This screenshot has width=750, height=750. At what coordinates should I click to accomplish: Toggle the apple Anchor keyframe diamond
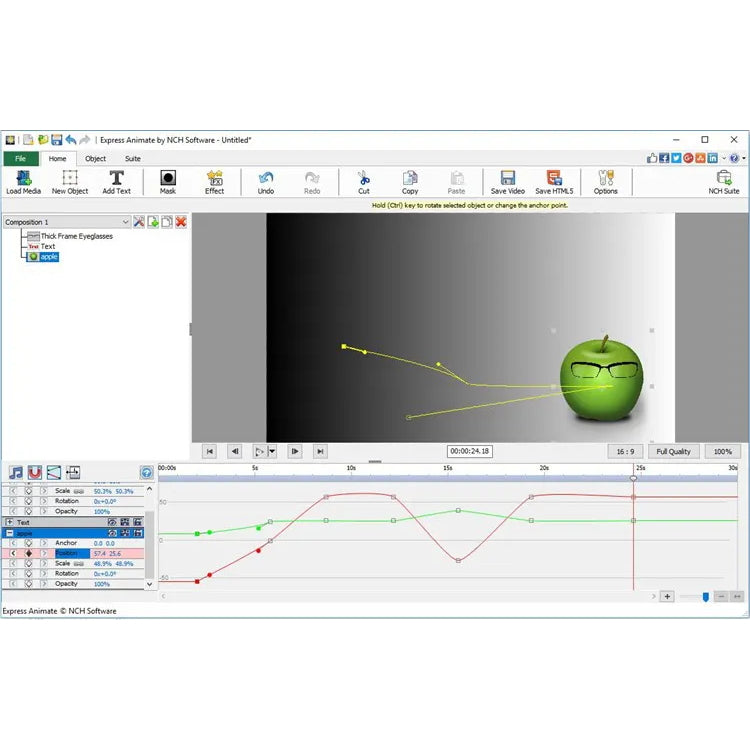pyautogui.click(x=28, y=543)
